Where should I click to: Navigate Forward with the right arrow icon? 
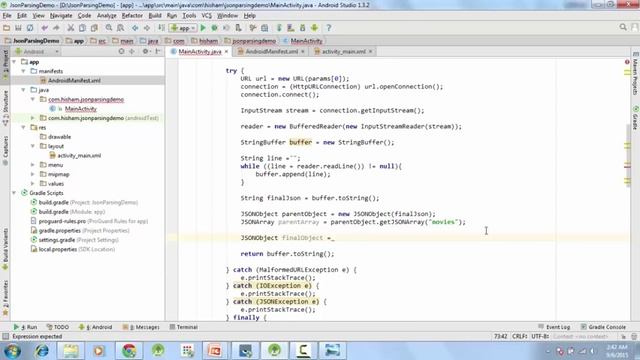[147, 28]
